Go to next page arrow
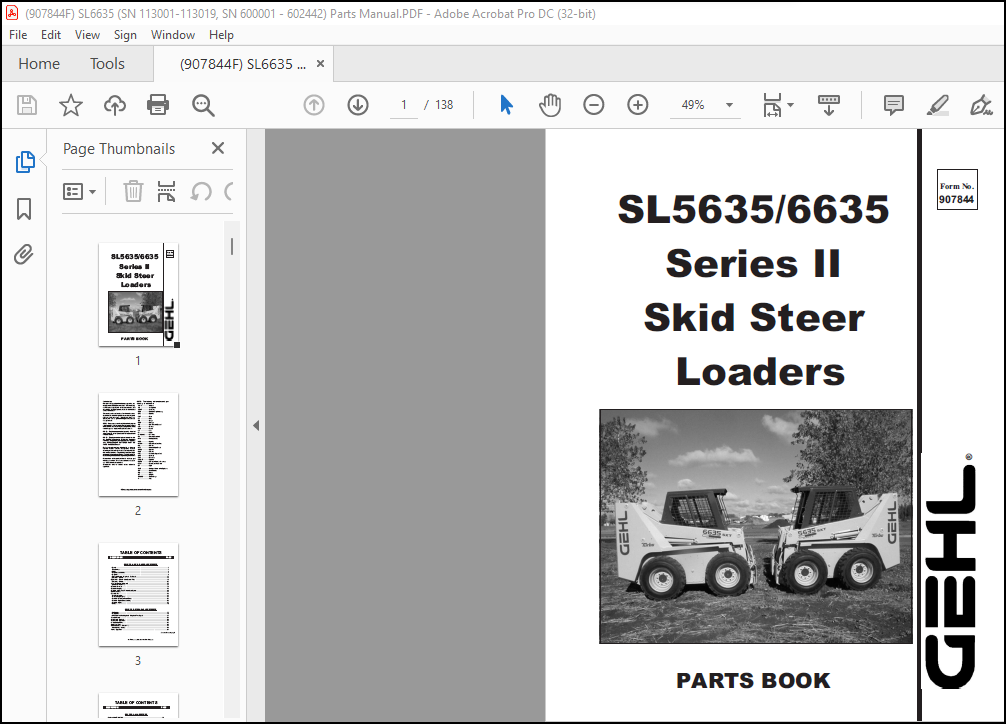The image size is (1006, 724). pyautogui.click(x=357, y=105)
